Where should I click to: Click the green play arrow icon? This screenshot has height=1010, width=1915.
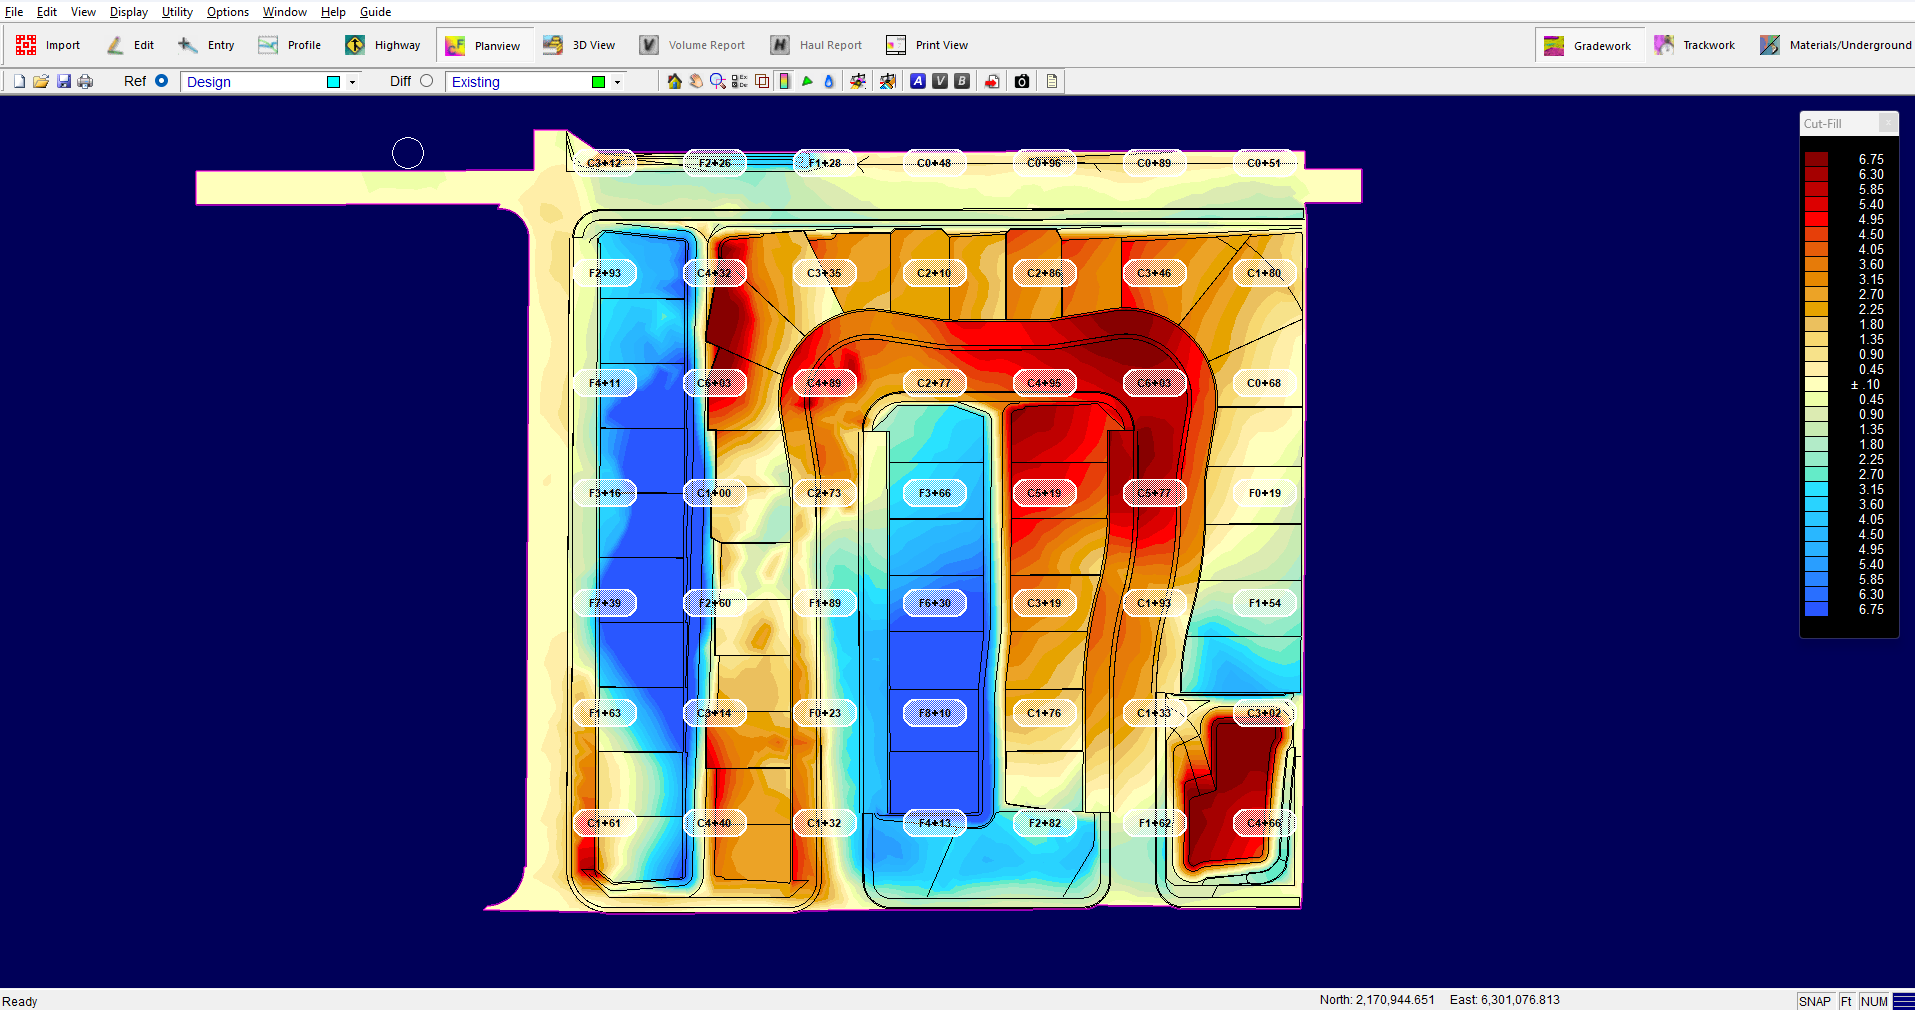(807, 82)
